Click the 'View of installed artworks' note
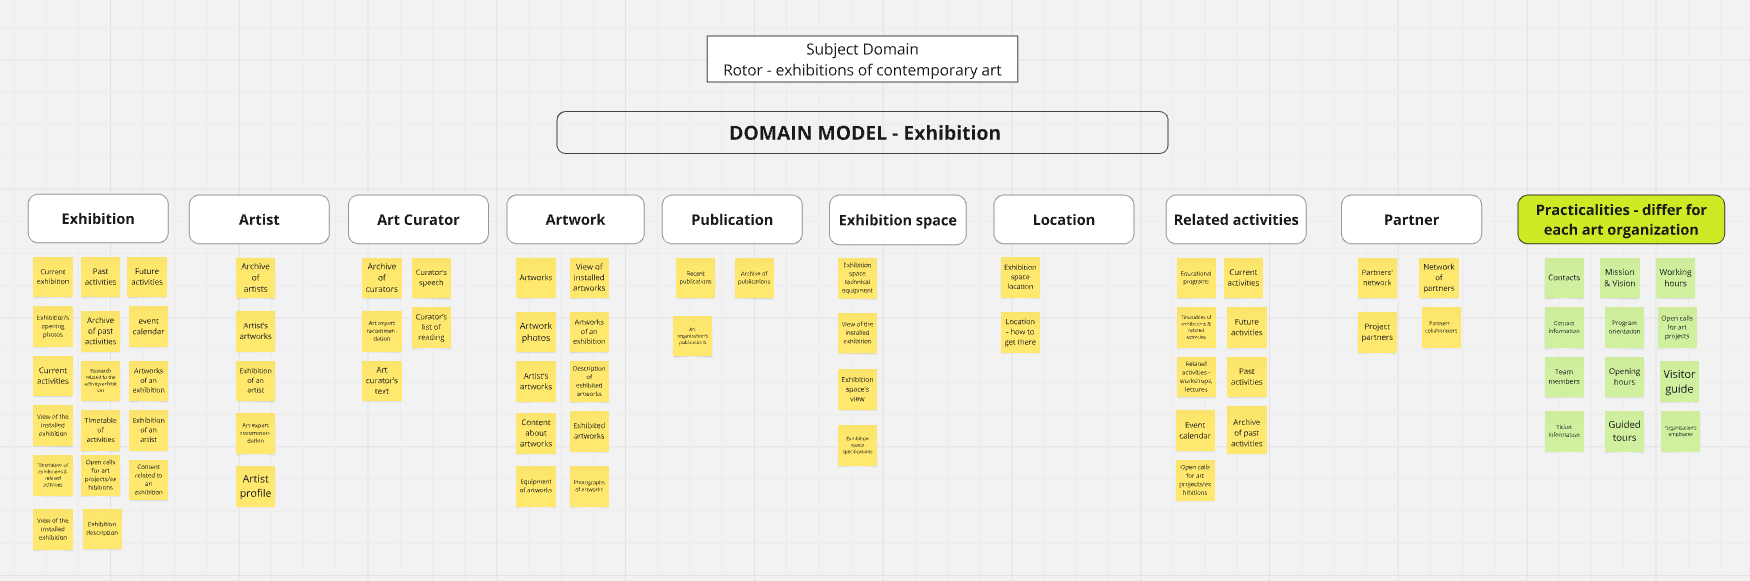Viewport: 1750px width, 581px height. [589, 278]
